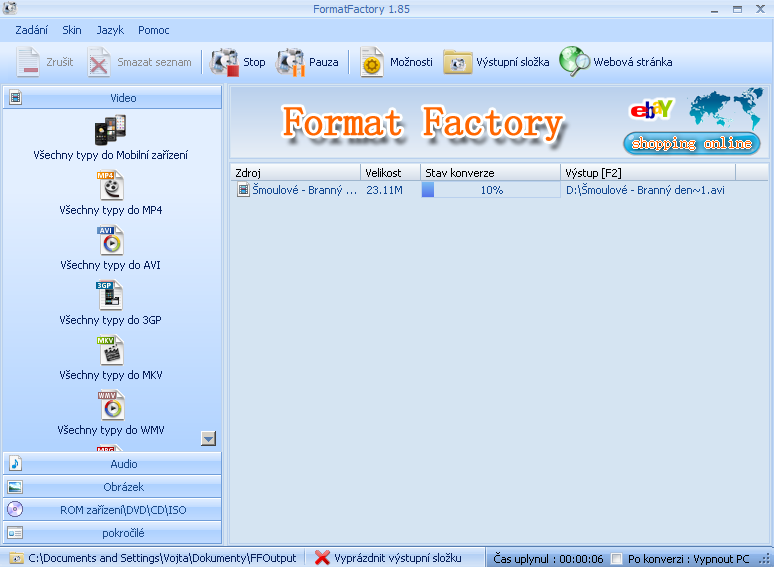The image size is (774, 567).
Task: Select the Mobilní zařízení phones icon
Action: [x=111, y=130]
